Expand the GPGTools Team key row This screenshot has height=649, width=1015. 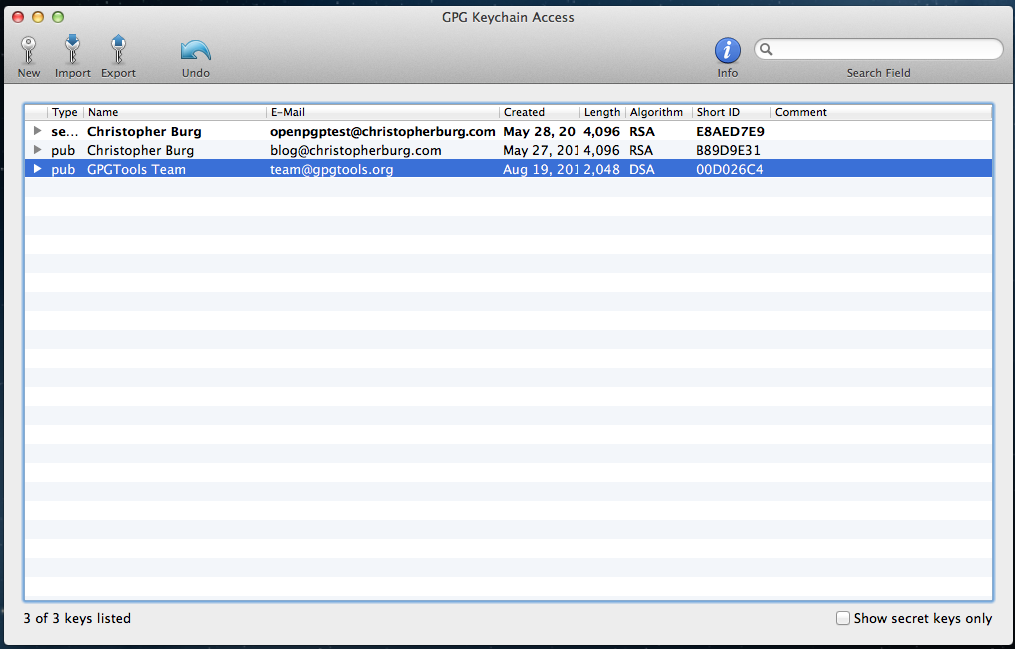tap(38, 169)
